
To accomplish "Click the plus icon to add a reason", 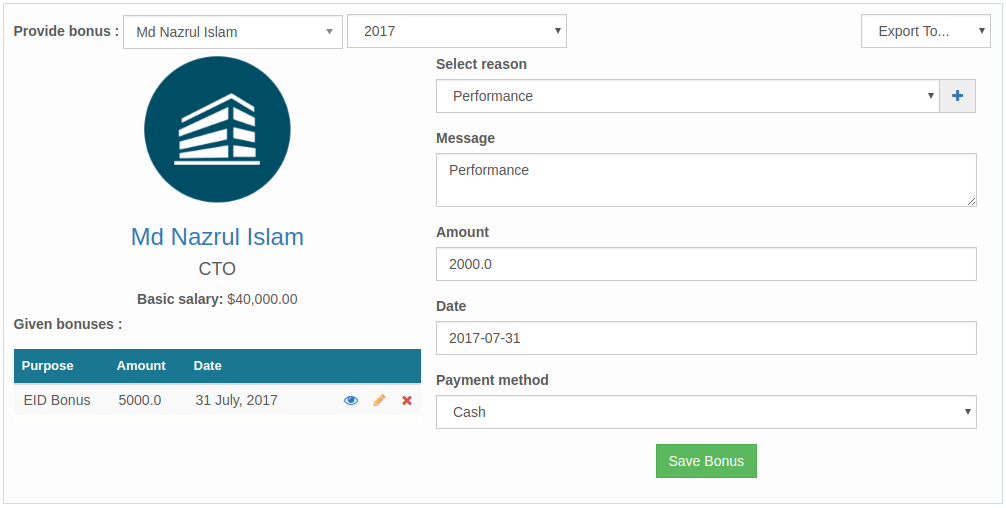I will (x=957, y=96).
